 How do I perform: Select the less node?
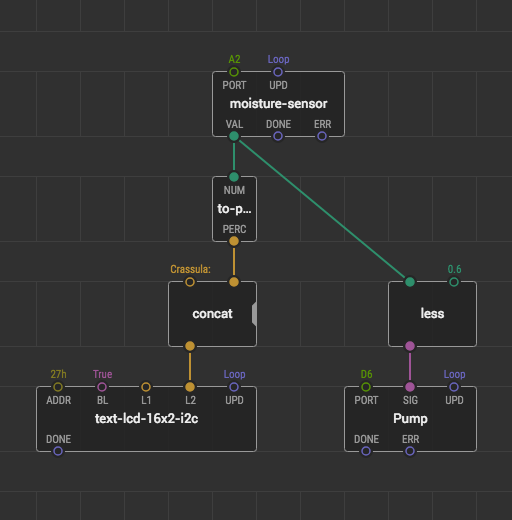click(x=432, y=314)
